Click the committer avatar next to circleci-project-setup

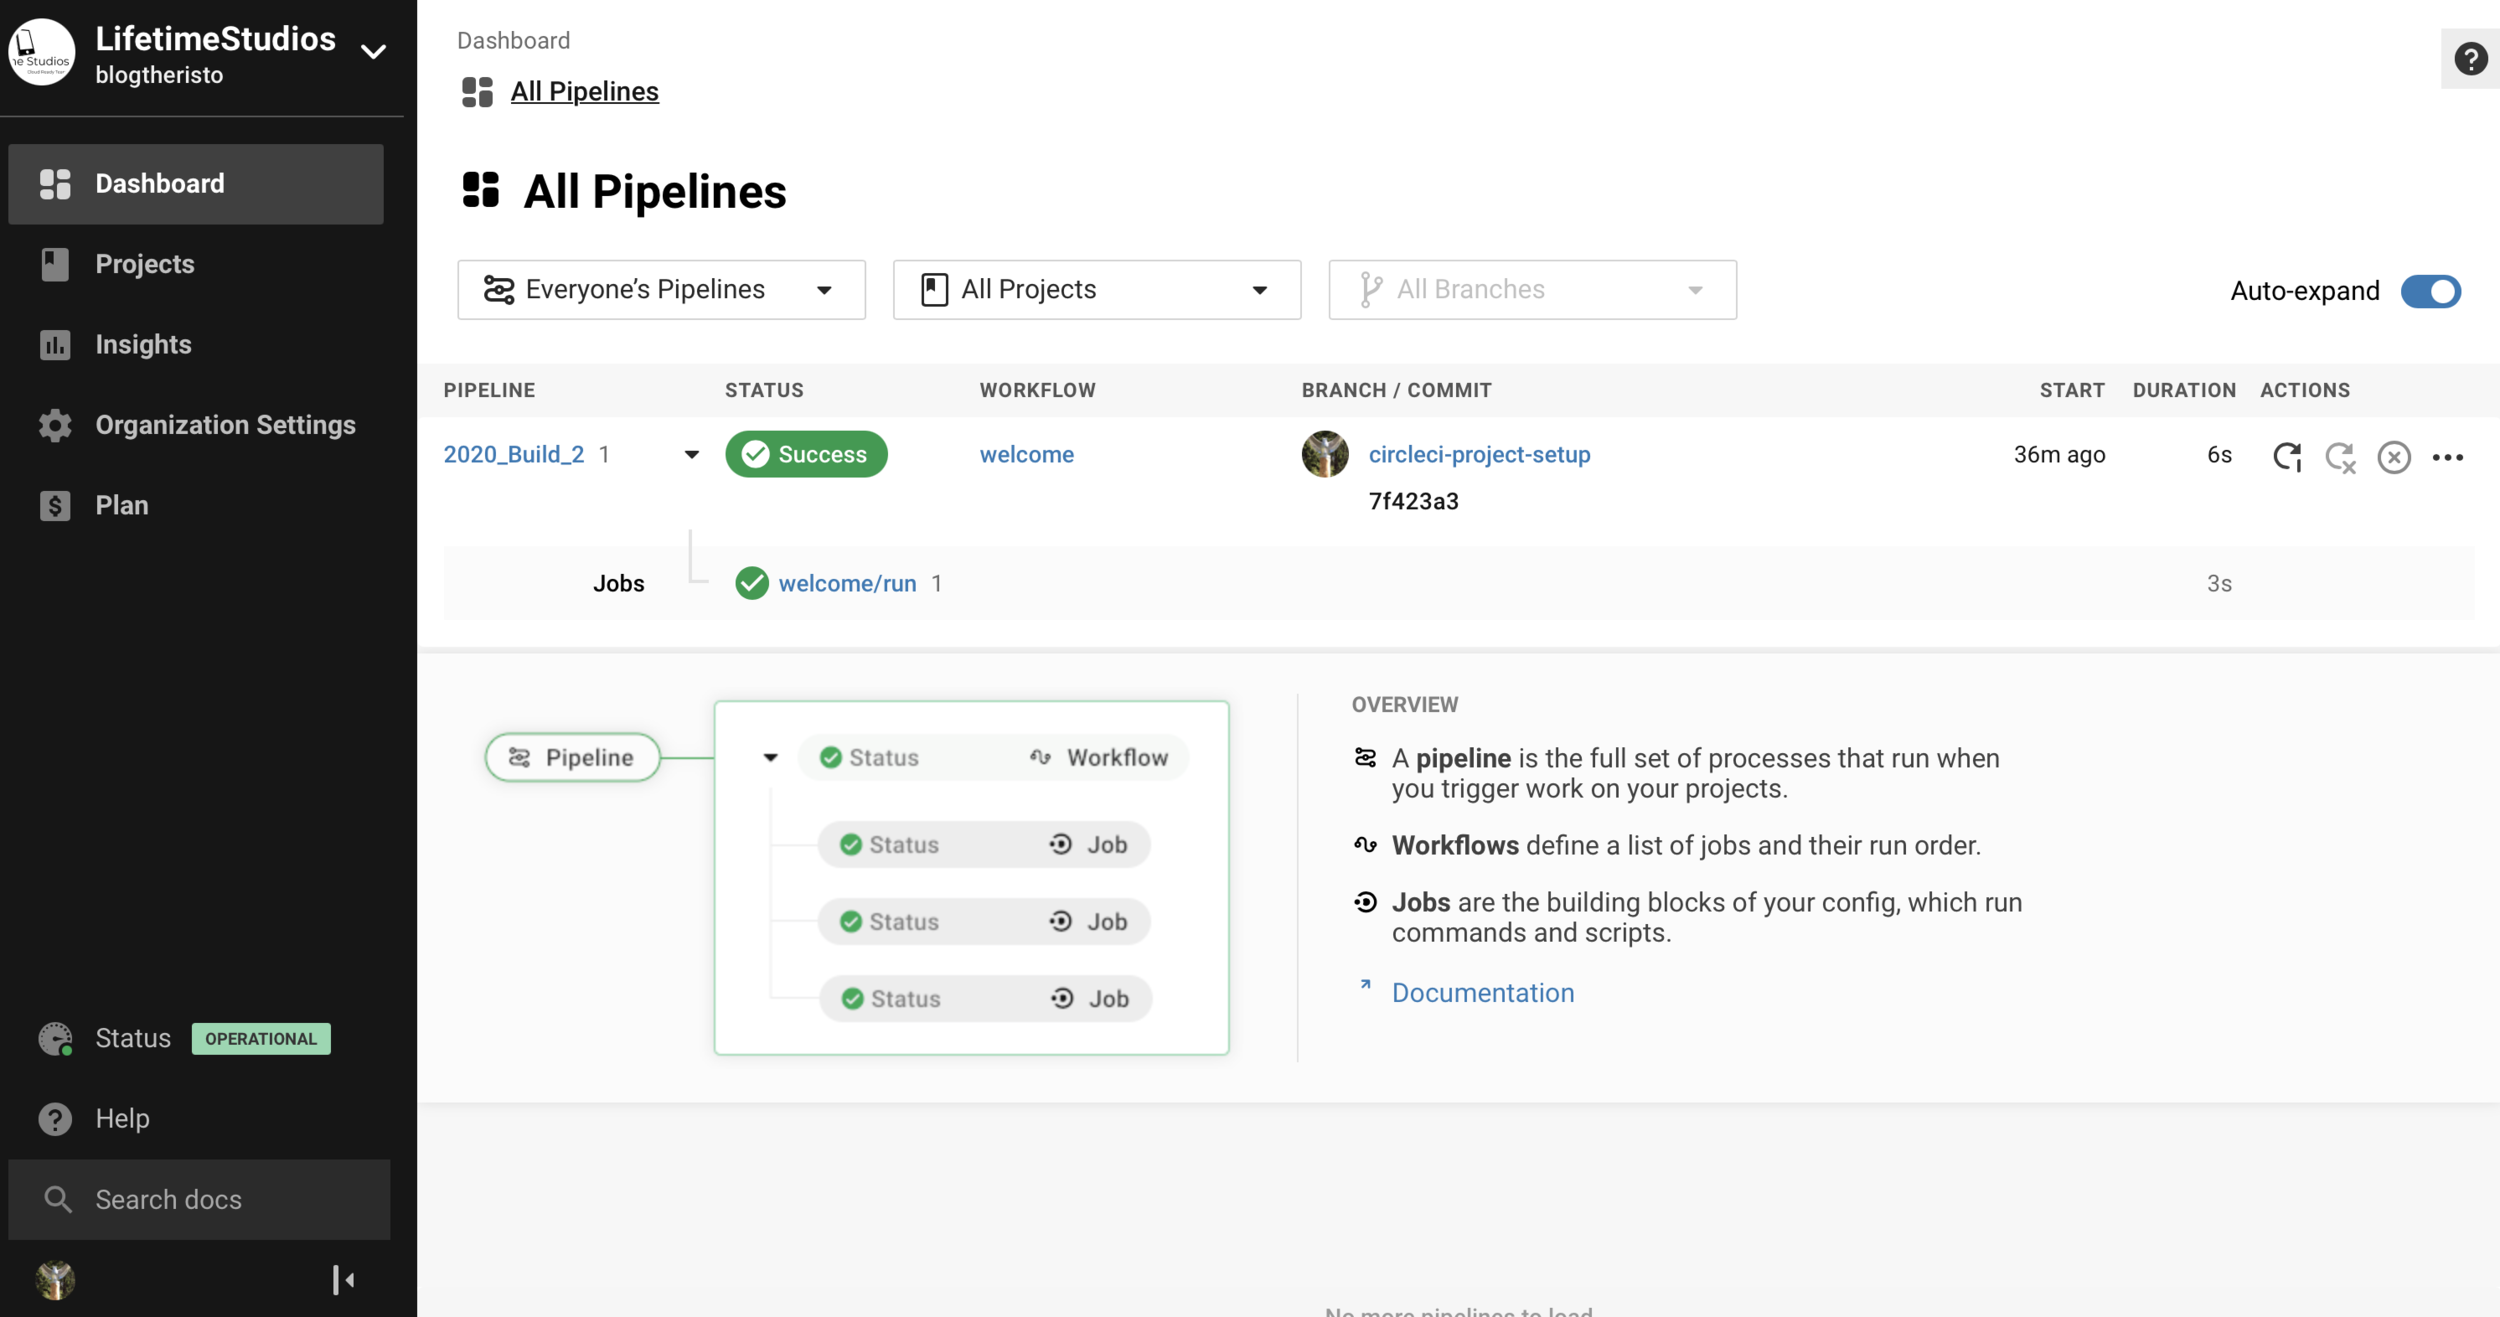pyautogui.click(x=1324, y=454)
